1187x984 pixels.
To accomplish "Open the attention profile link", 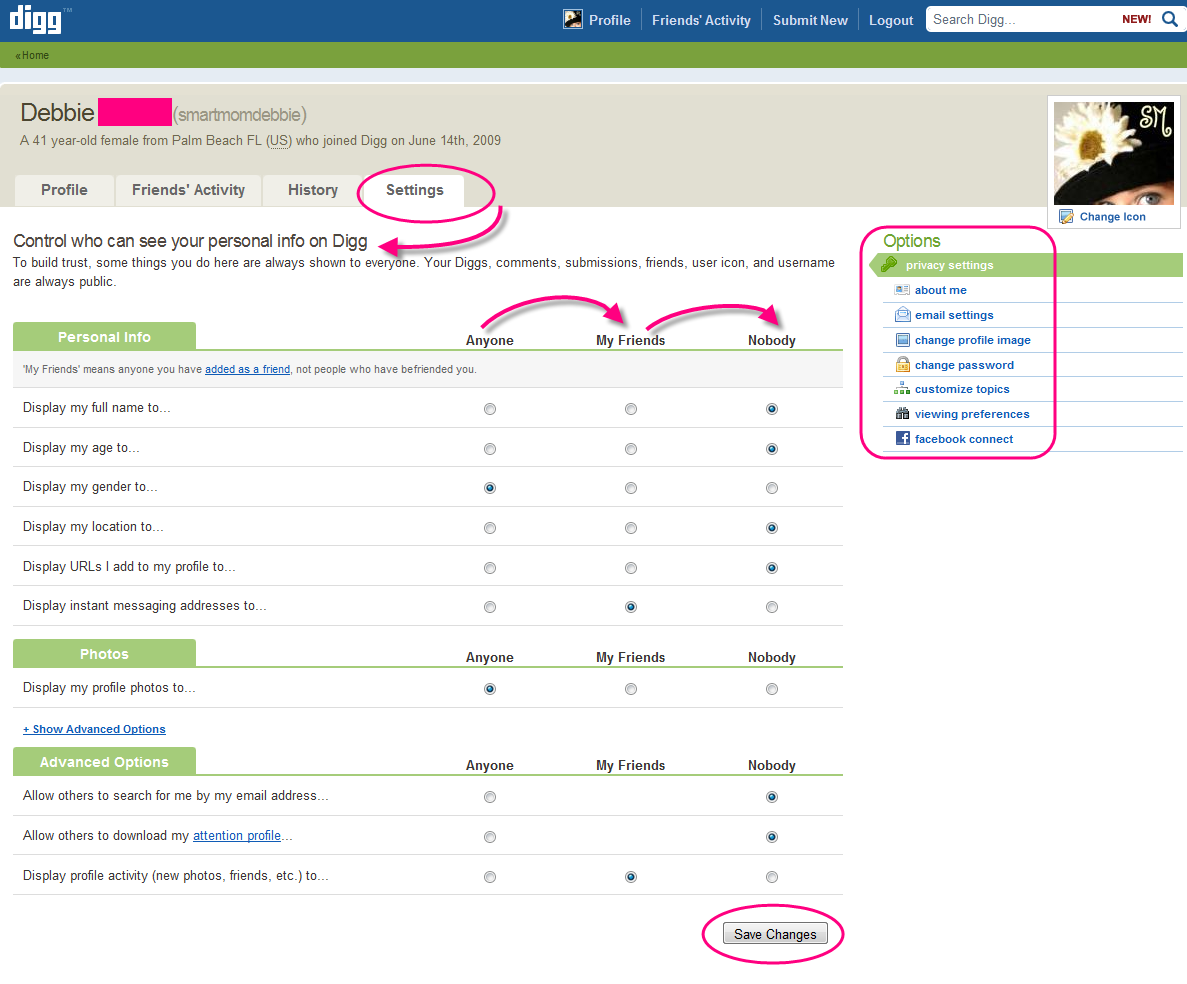I will point(236,836).
